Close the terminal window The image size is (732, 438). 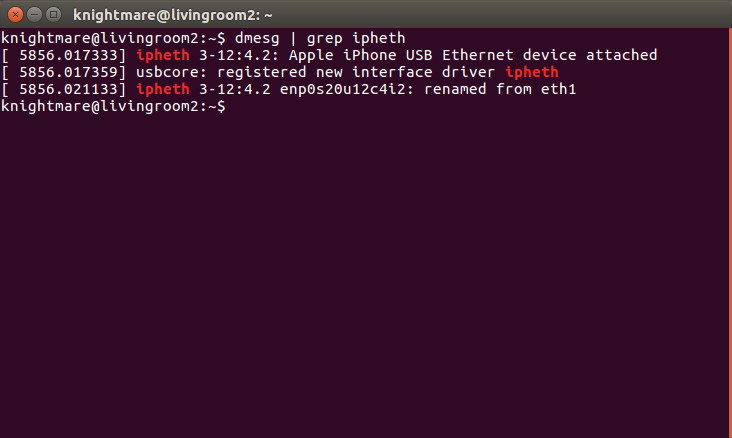click(x=14, y=14)
